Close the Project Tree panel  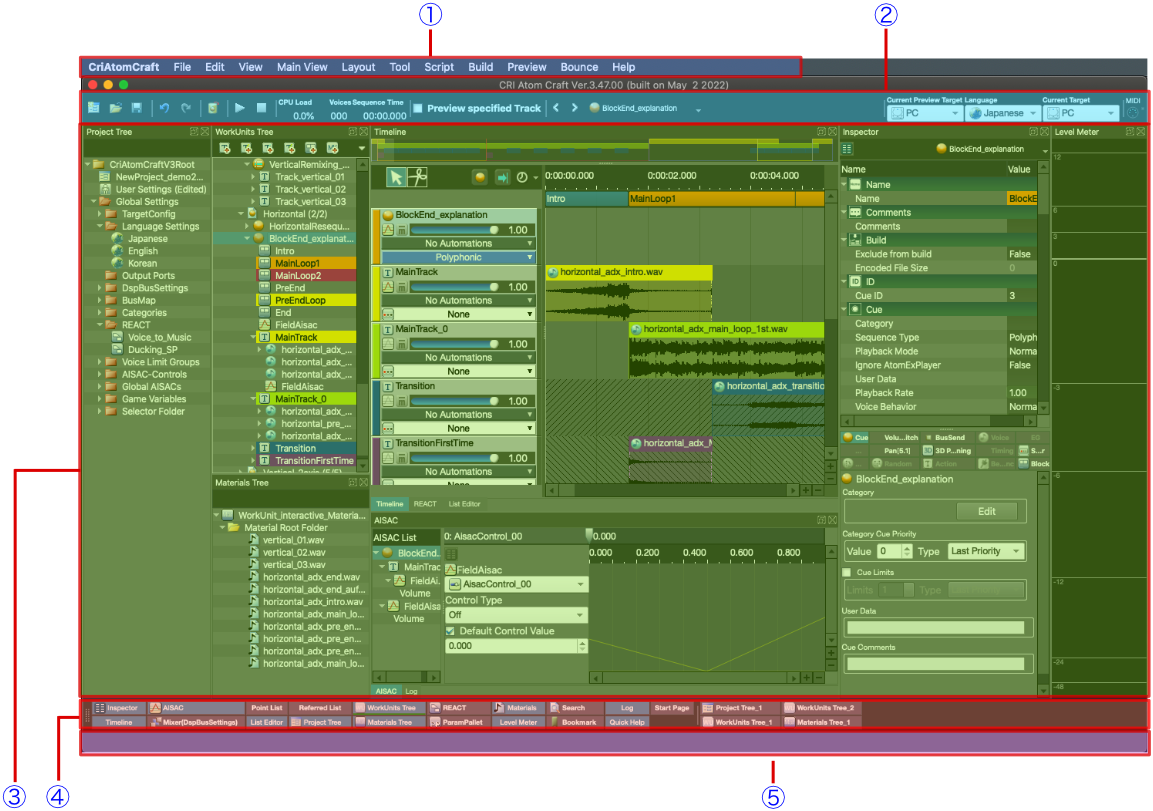point(204,132)
